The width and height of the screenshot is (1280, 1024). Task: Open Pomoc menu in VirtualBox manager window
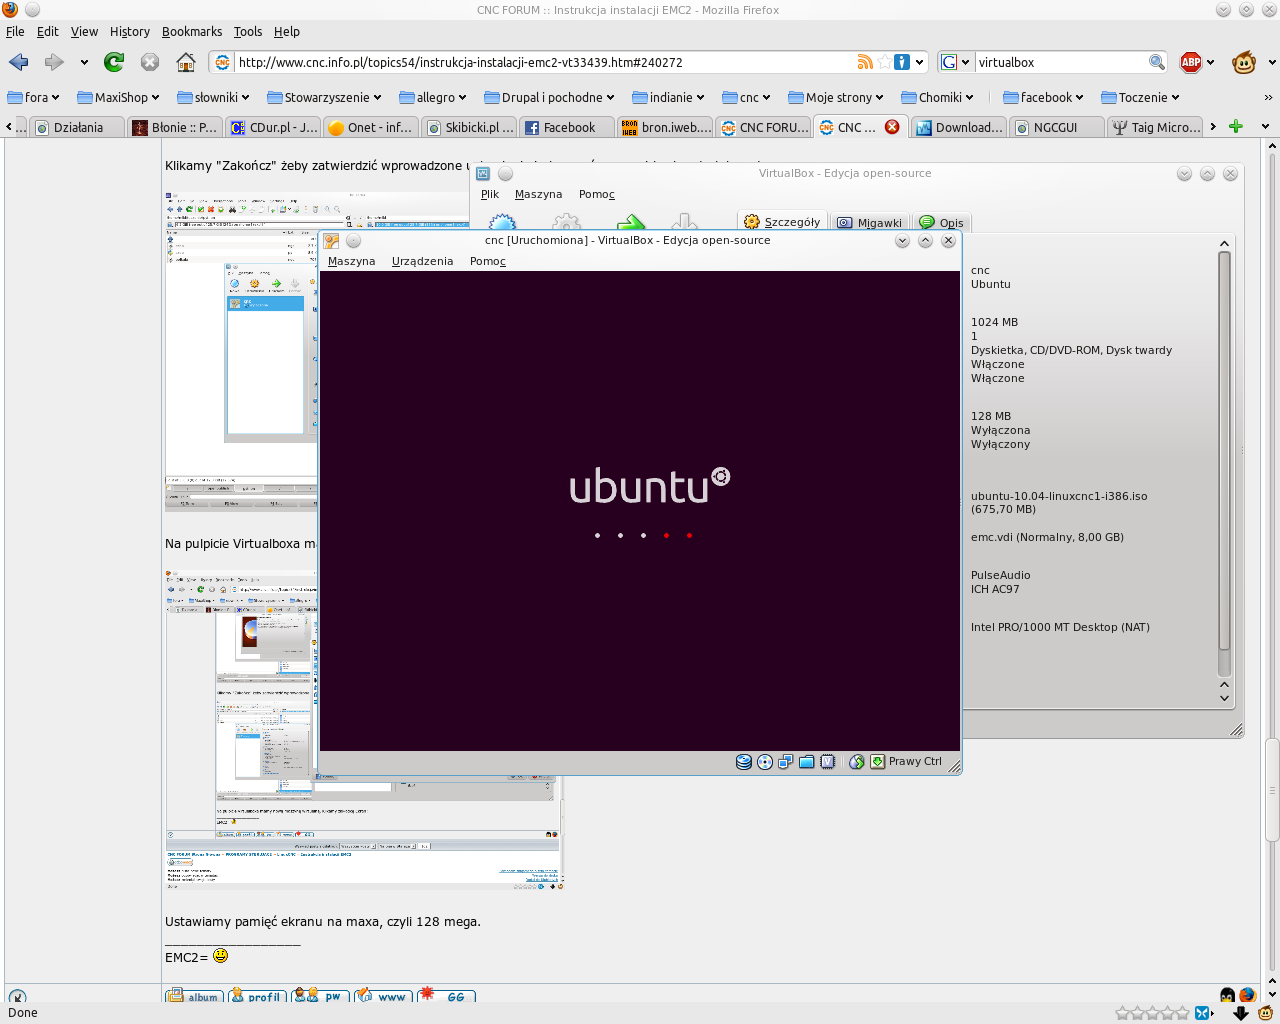[x=597, y=194]
